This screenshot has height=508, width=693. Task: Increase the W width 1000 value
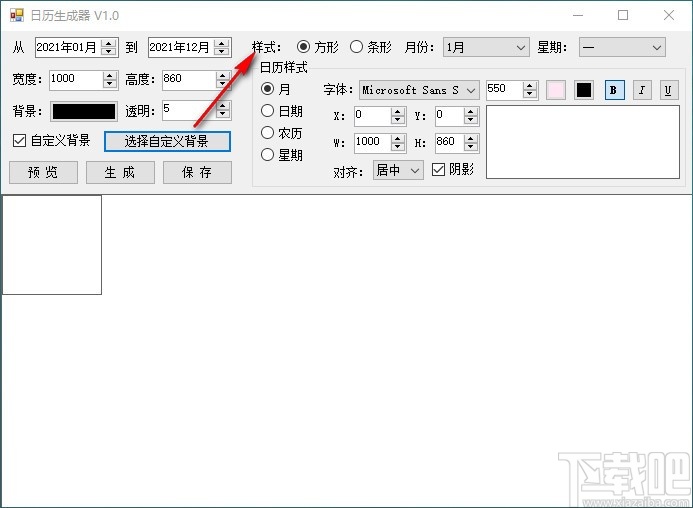[x=398, y=138]
